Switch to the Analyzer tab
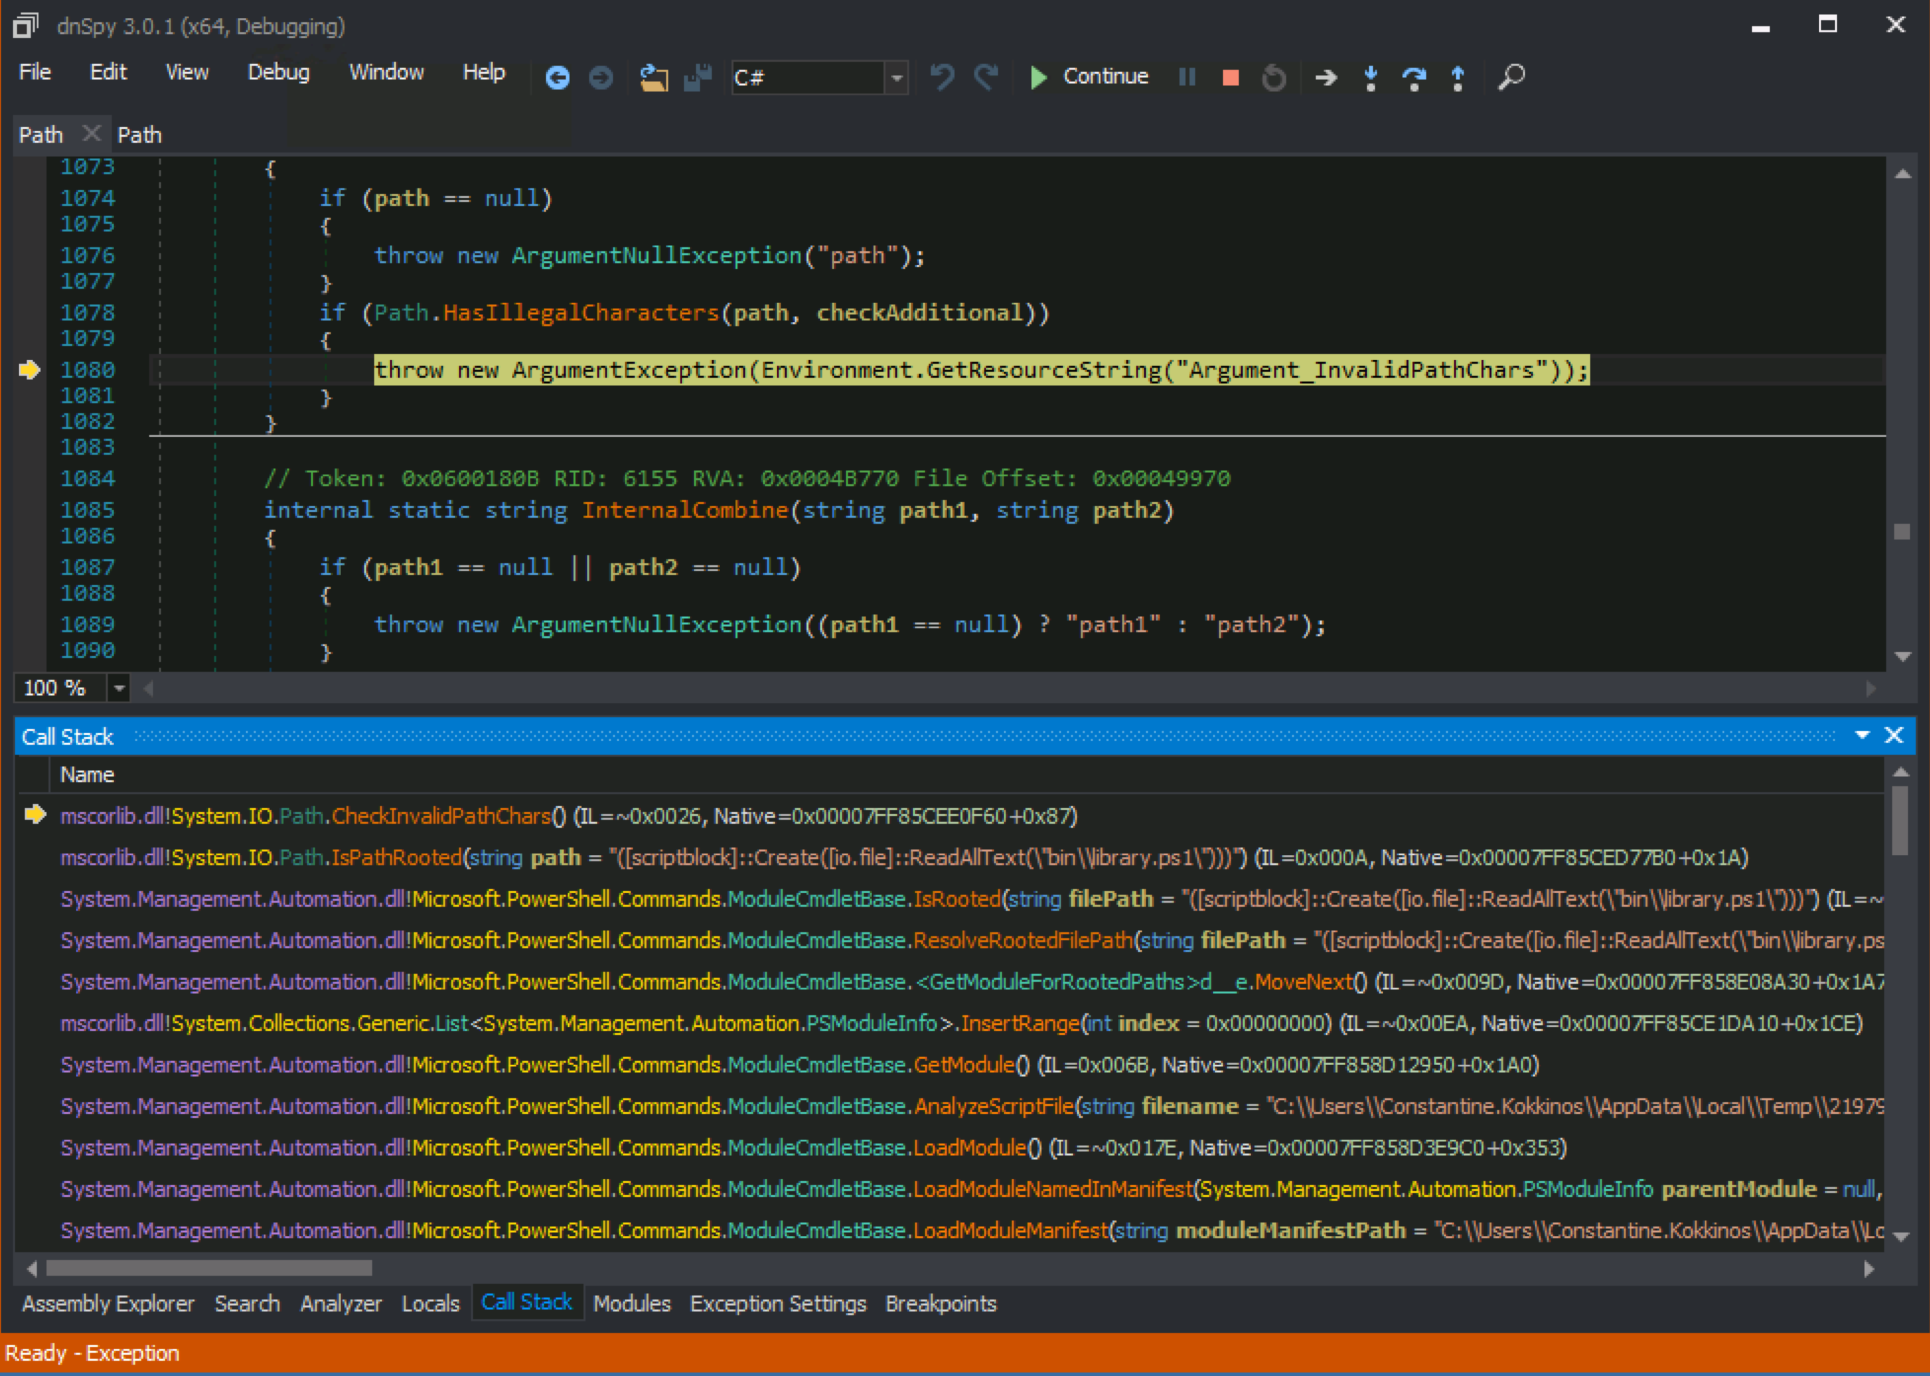Viewport: 1930px width, 1376px height. click(341, 1304)
